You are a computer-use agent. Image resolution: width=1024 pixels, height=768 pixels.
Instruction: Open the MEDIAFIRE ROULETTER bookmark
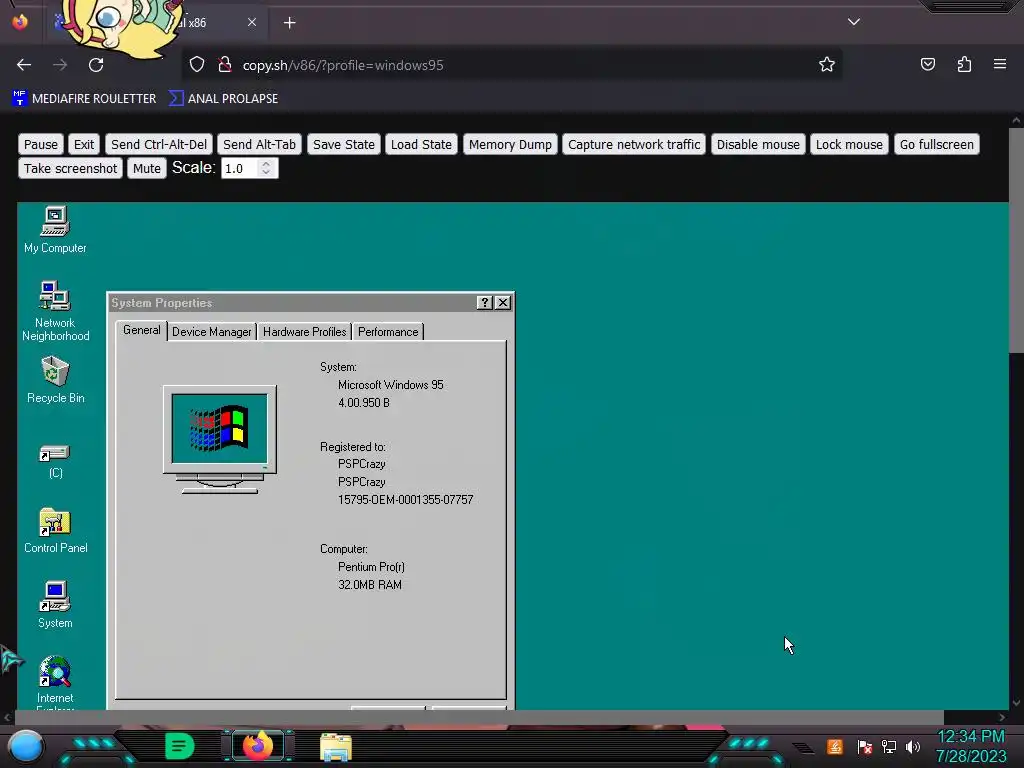84,99
